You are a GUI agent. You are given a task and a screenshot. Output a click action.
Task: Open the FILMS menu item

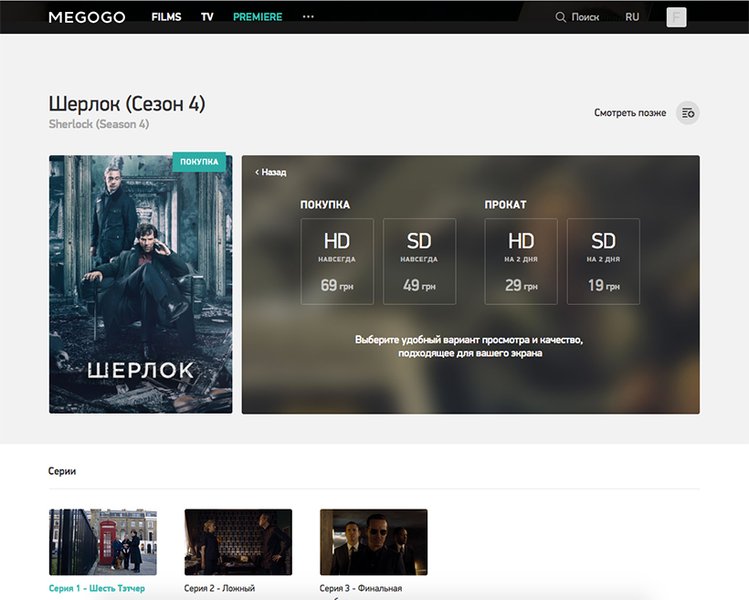(x=166, y=17)
